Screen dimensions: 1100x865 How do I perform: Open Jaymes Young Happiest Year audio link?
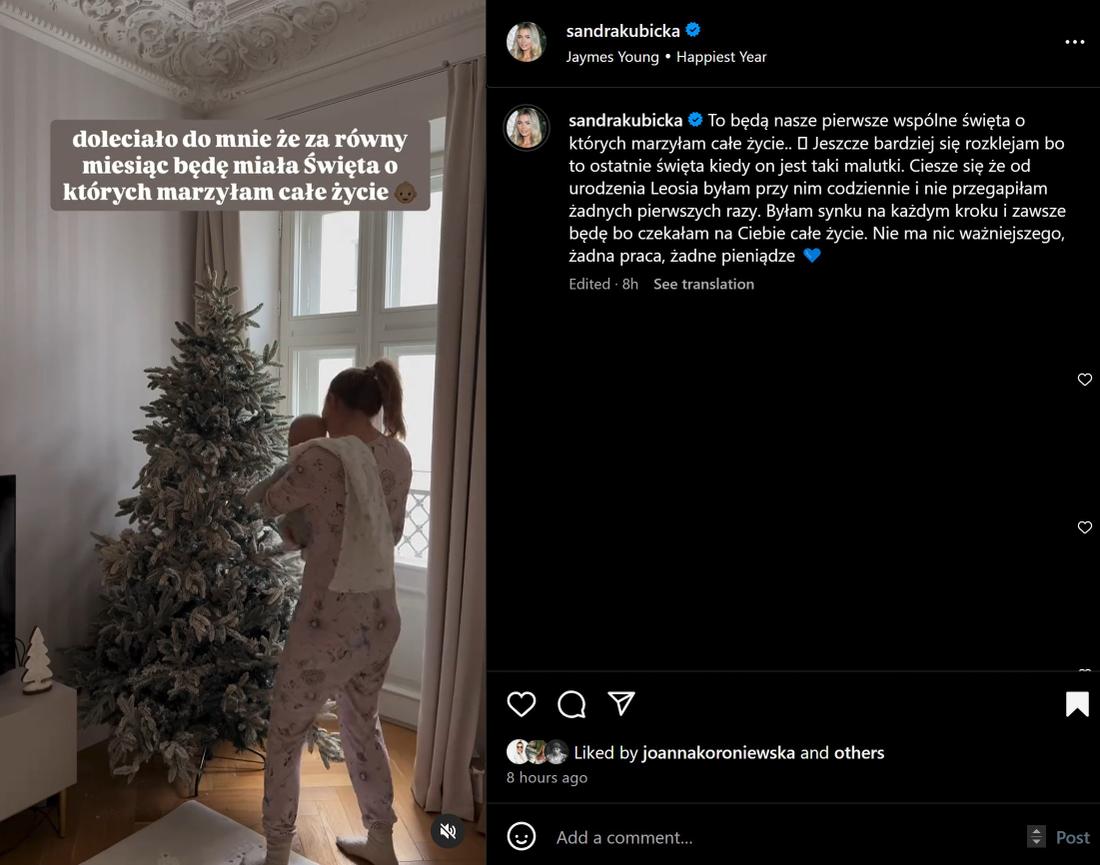coord(666,57)
